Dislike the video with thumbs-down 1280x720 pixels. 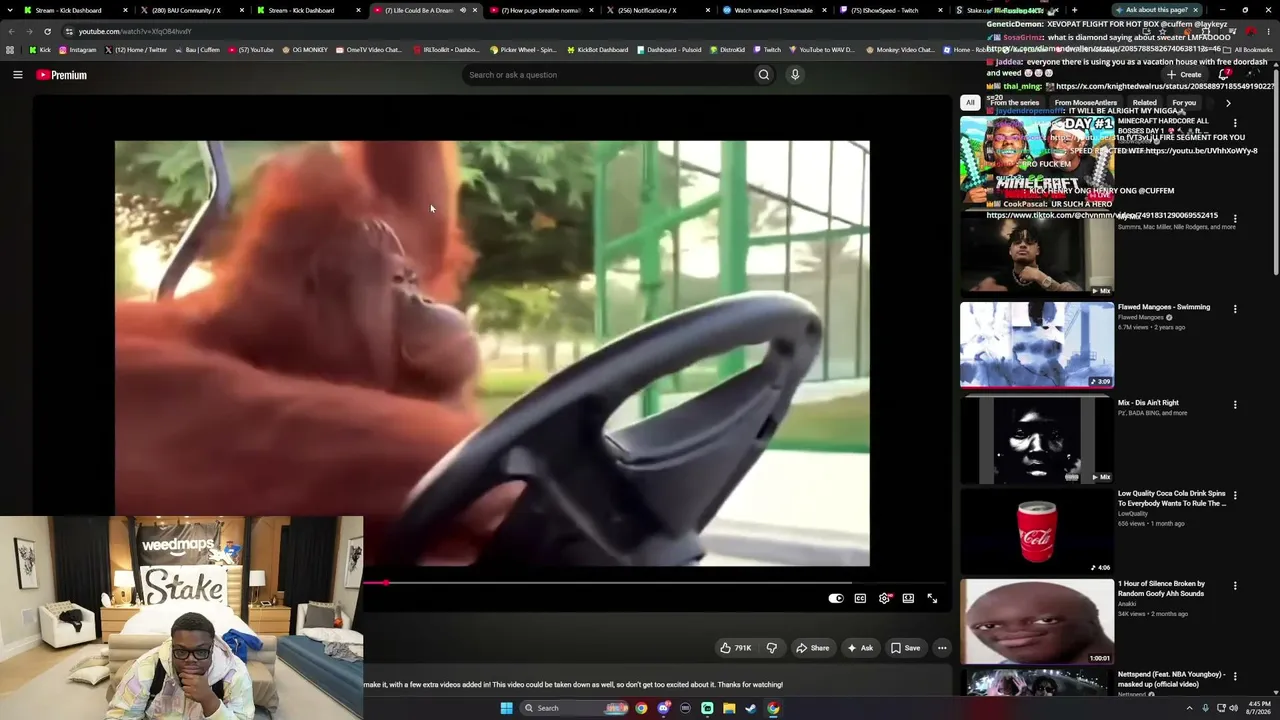(771, 648)
